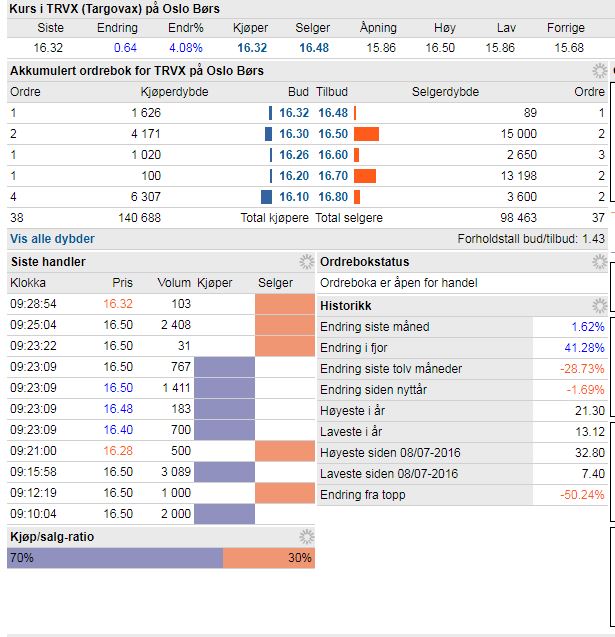This screenshot has height=637, width=615.
Task: Select ask price 16.50 in order book
Action: [333, 134]
